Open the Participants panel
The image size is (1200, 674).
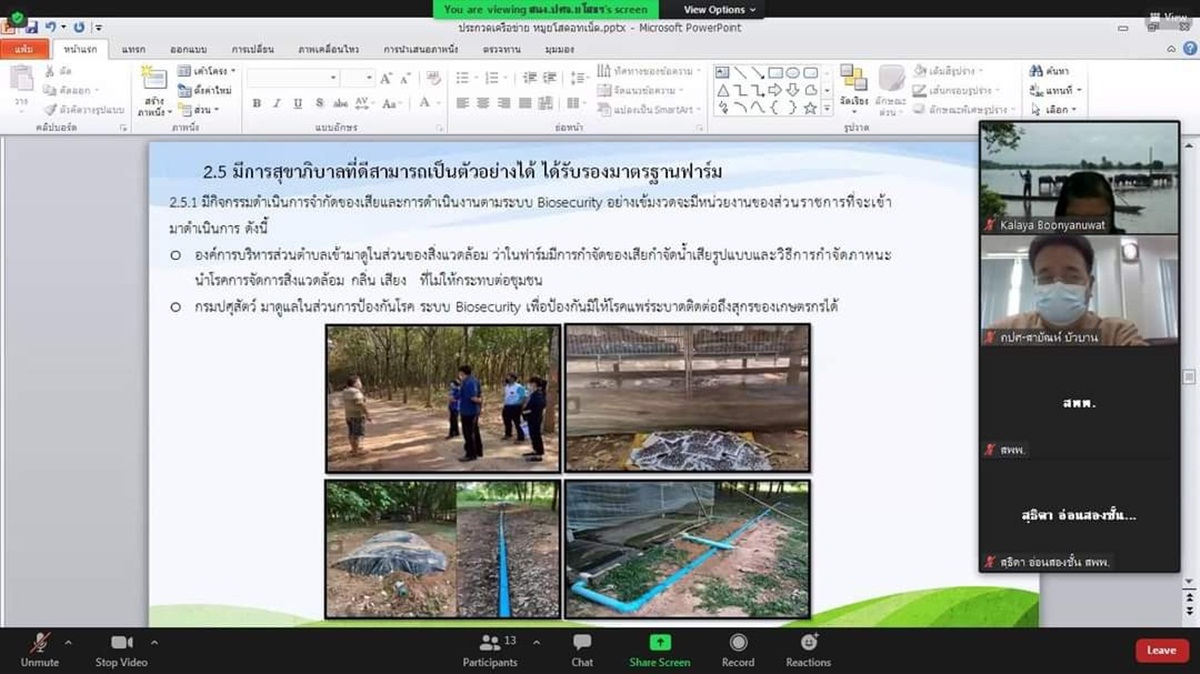(x=490, y=649)
